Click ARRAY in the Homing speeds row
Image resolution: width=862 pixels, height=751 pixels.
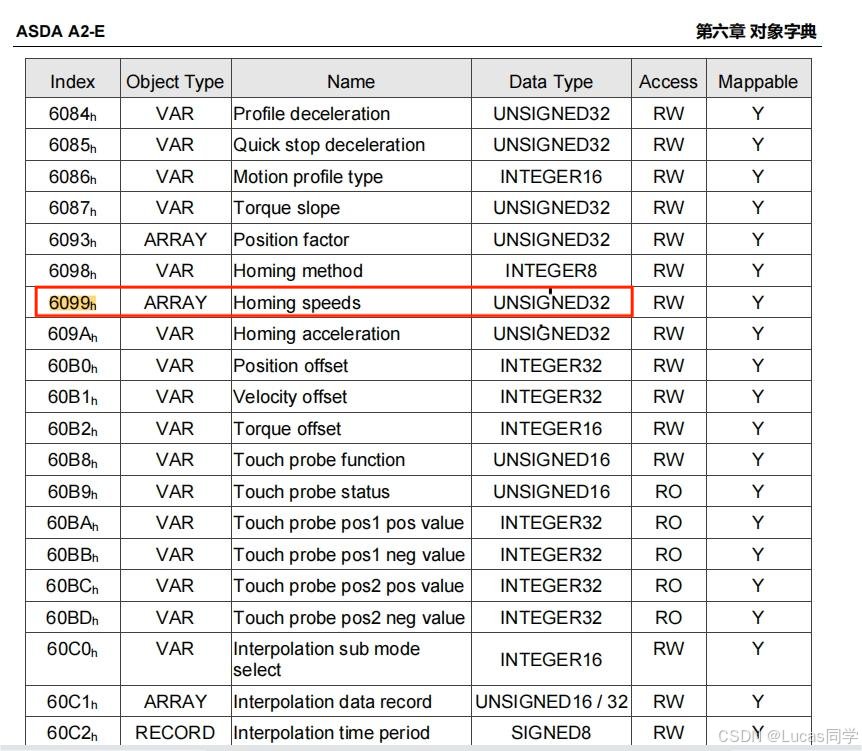(175, 303)
